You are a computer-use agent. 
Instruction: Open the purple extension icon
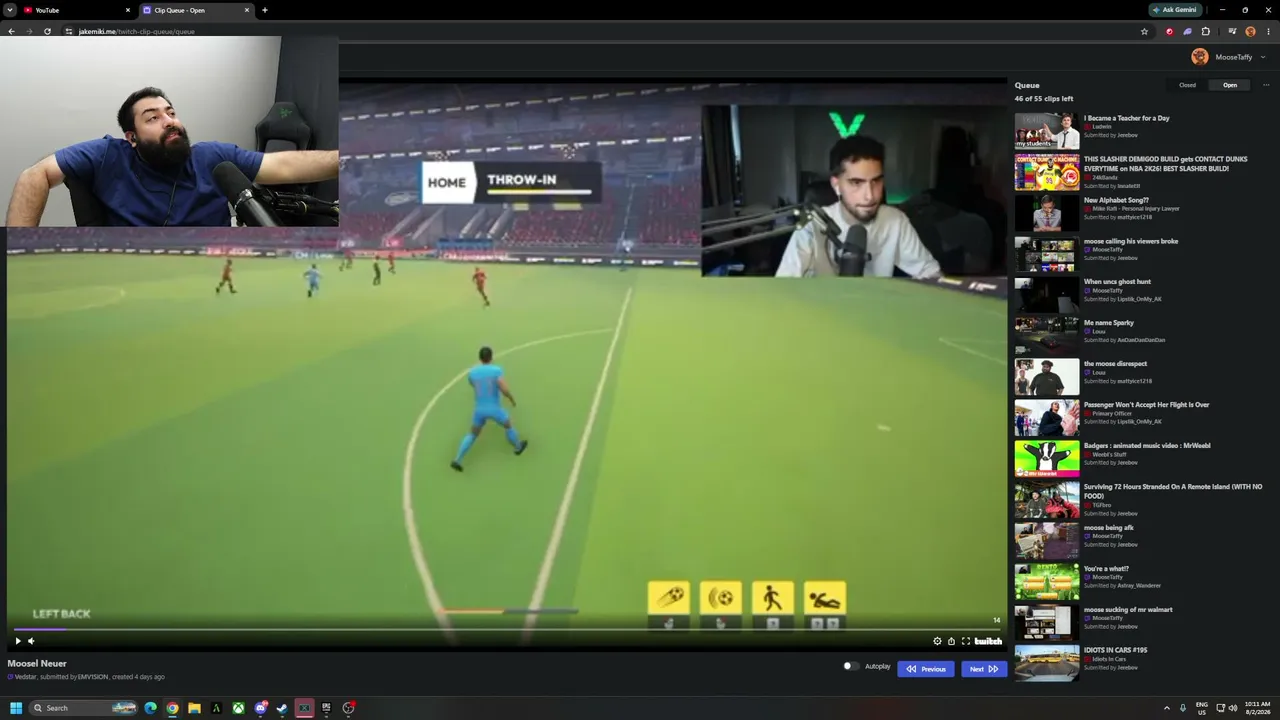(x=1187, y=31)
